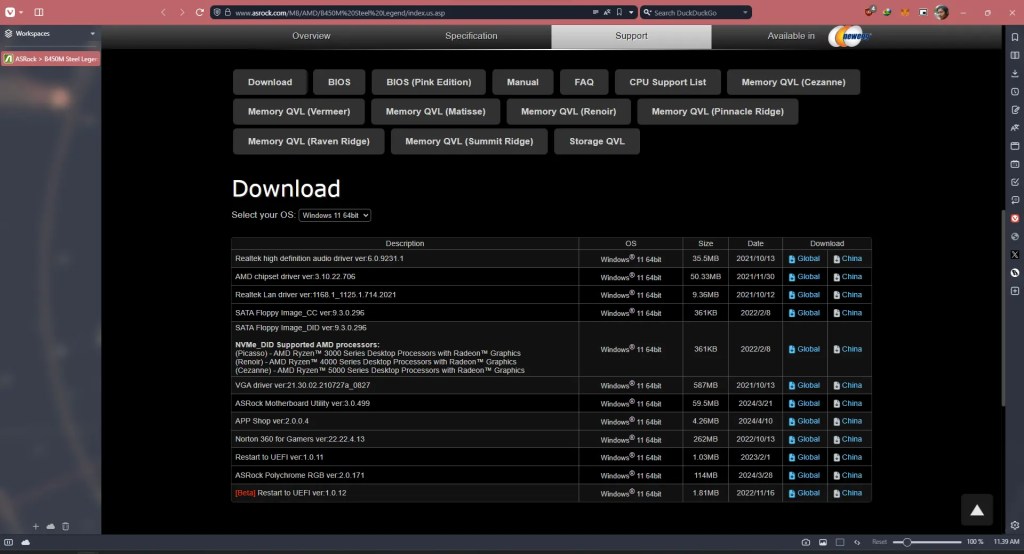Open Memory QVL (Pinnacle Ridge)
The width and height of the screenshot is (1024, 554).
pos(717,112)
